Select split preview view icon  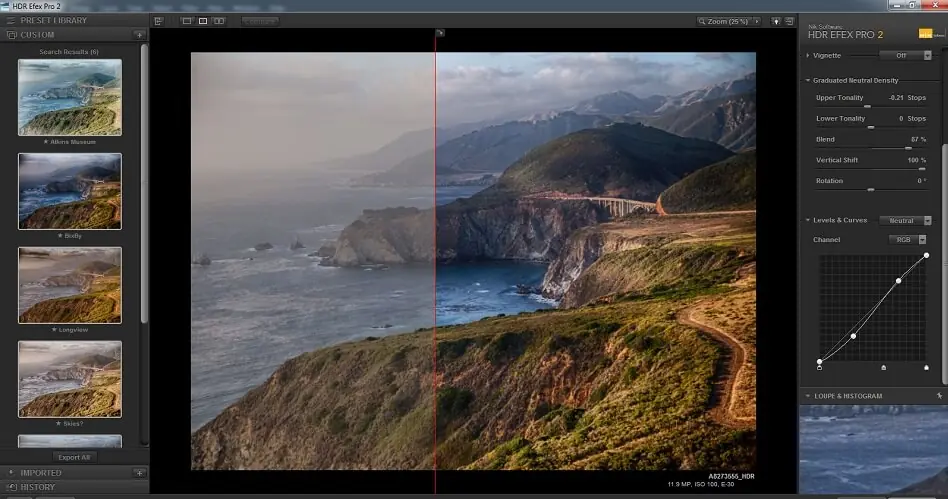tap(203, 21)
